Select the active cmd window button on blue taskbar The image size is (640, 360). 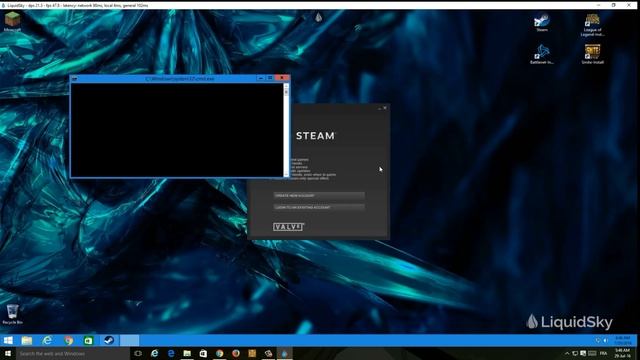pyautogui.click(x=129, y=340)
